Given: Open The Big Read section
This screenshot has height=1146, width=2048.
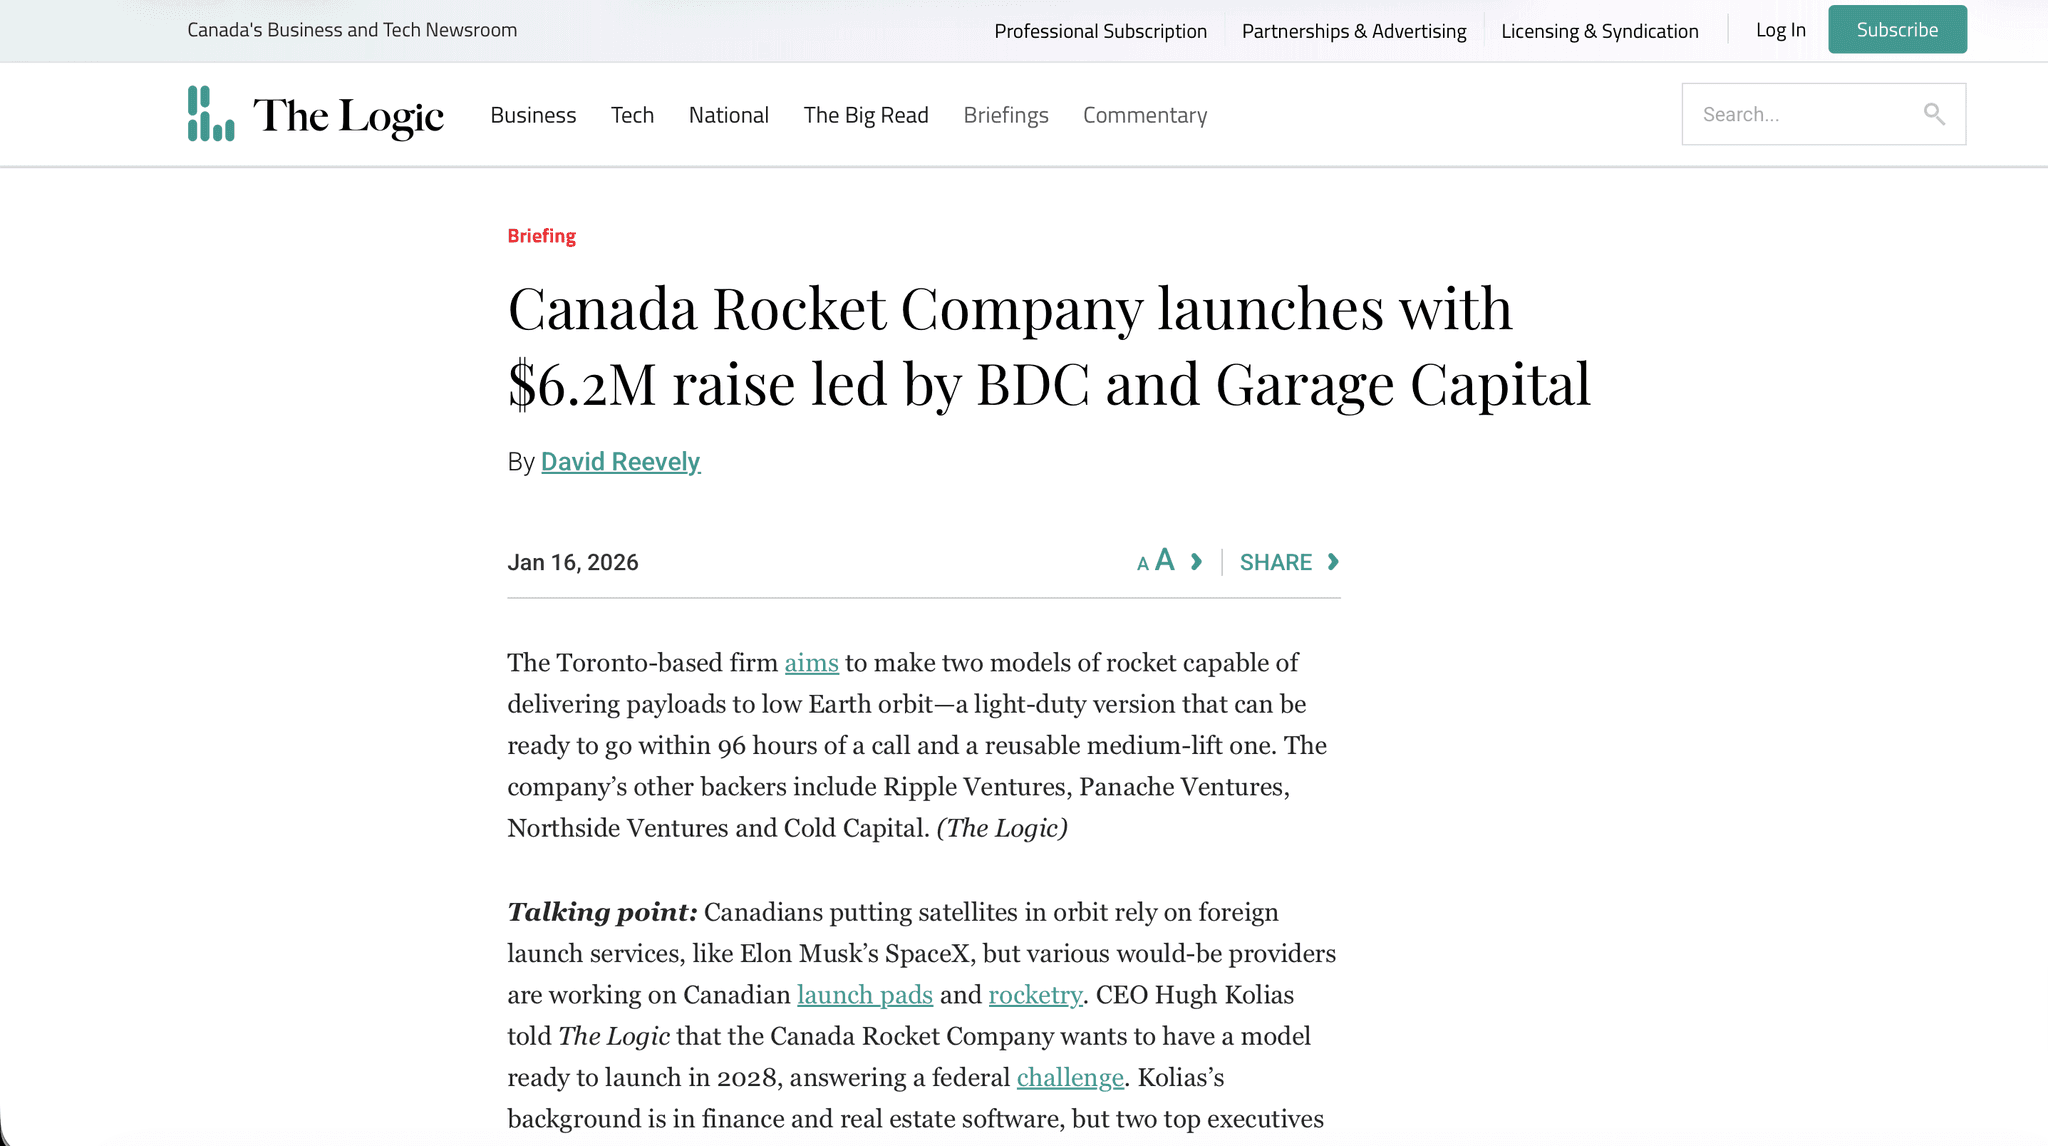Looking at the screenshot, I should (x=866, y=114).
